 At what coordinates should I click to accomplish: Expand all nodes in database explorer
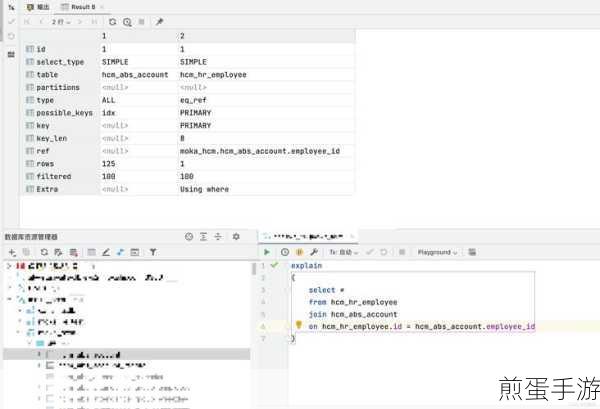[203, 236]
